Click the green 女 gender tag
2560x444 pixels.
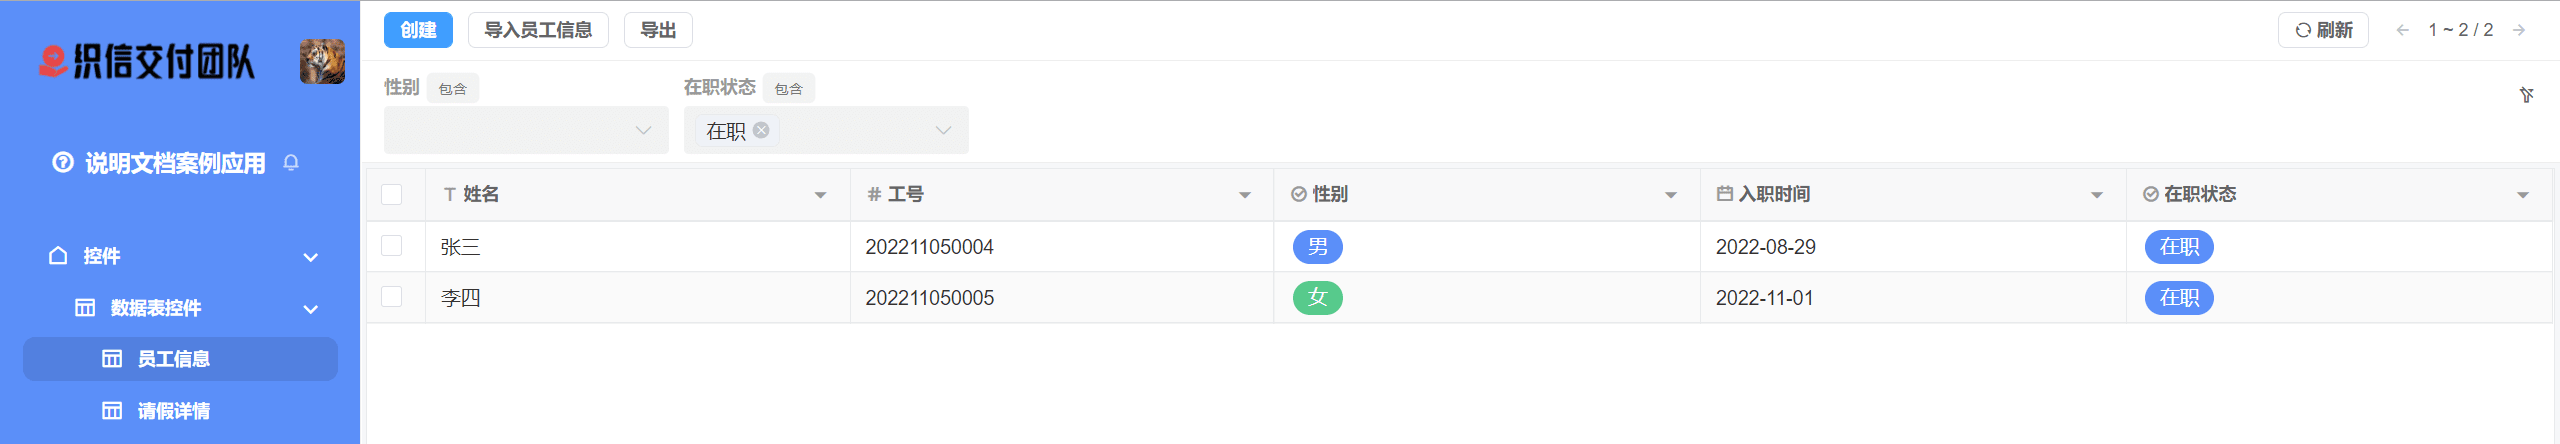tap(1317, 297)
